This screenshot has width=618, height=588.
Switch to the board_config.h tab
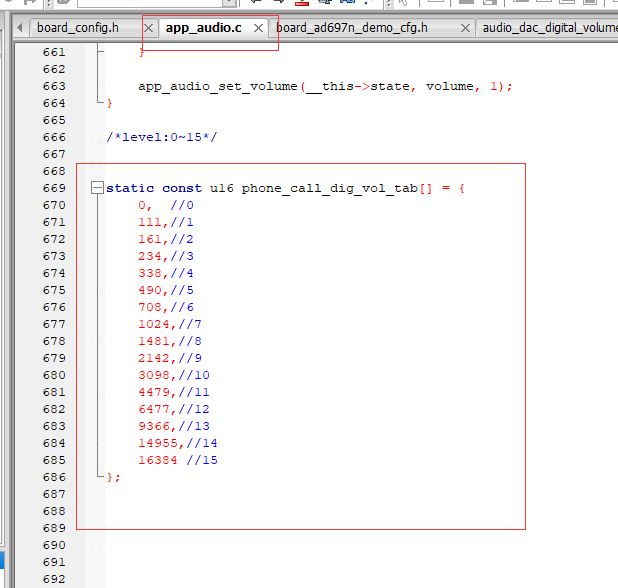78,28
